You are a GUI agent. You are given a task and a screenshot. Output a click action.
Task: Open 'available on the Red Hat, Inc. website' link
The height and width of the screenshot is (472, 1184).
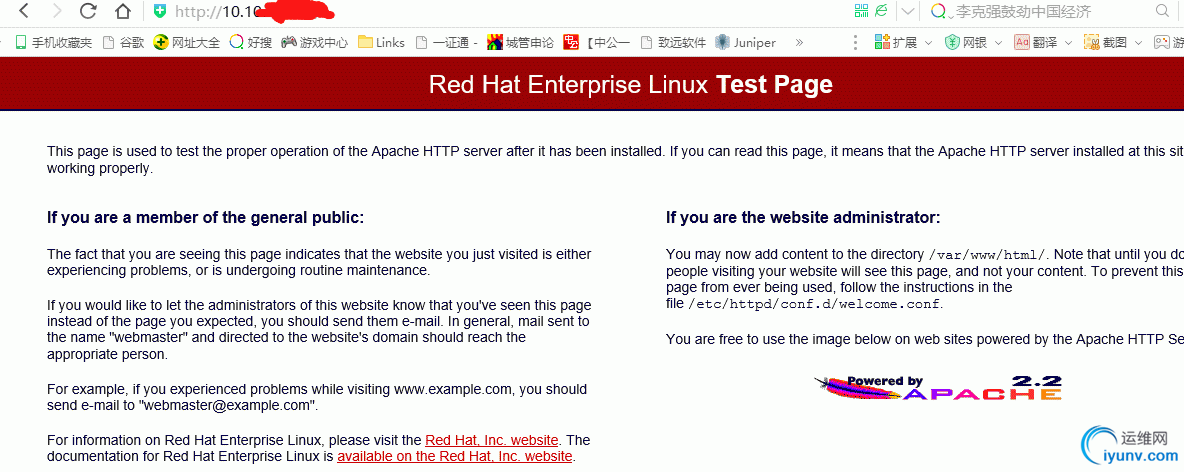[x=455, y=456]
